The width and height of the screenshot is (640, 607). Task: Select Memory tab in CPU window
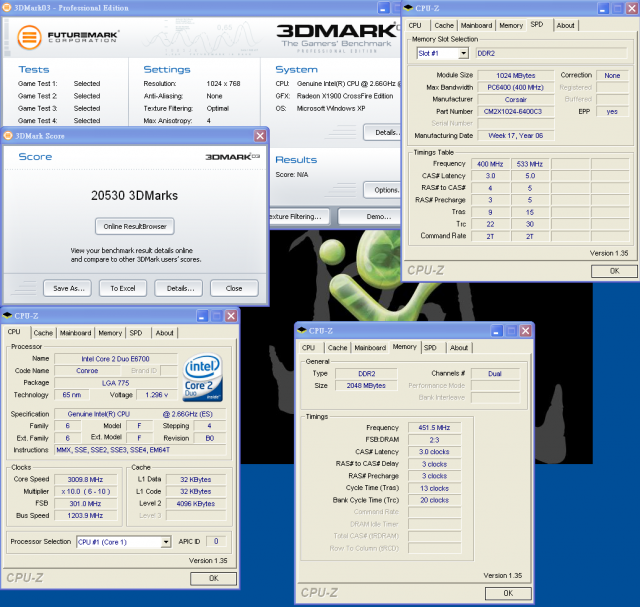110,333
